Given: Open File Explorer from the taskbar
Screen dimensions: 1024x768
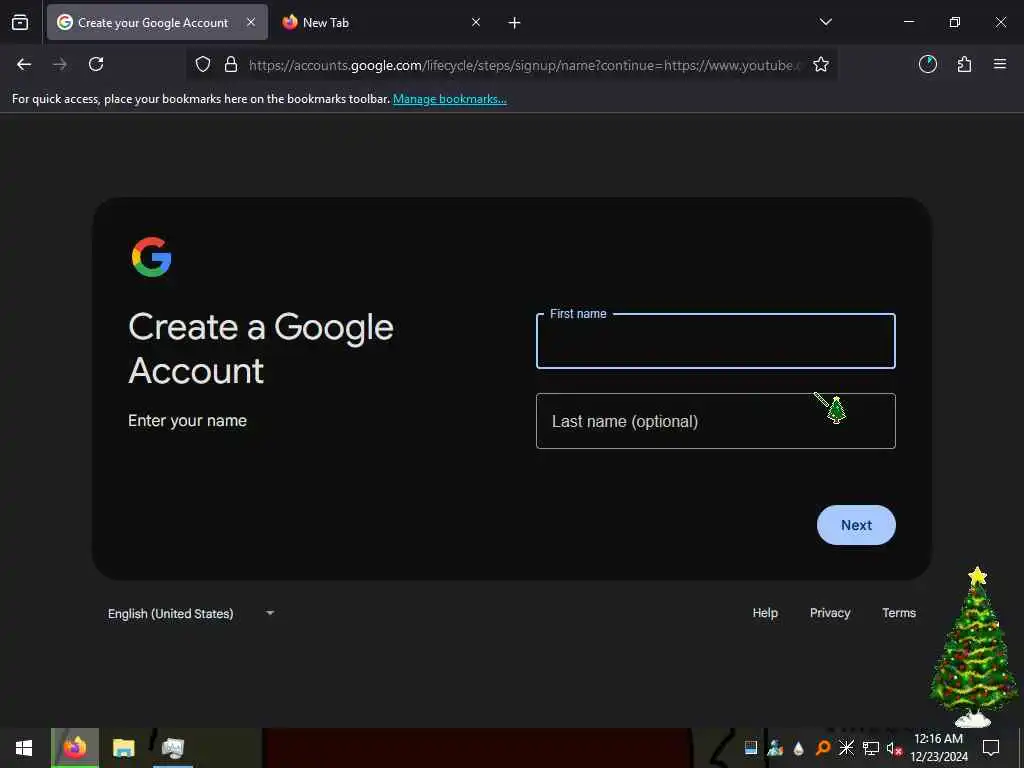Looking at the screenshot, I should (123, 748).
